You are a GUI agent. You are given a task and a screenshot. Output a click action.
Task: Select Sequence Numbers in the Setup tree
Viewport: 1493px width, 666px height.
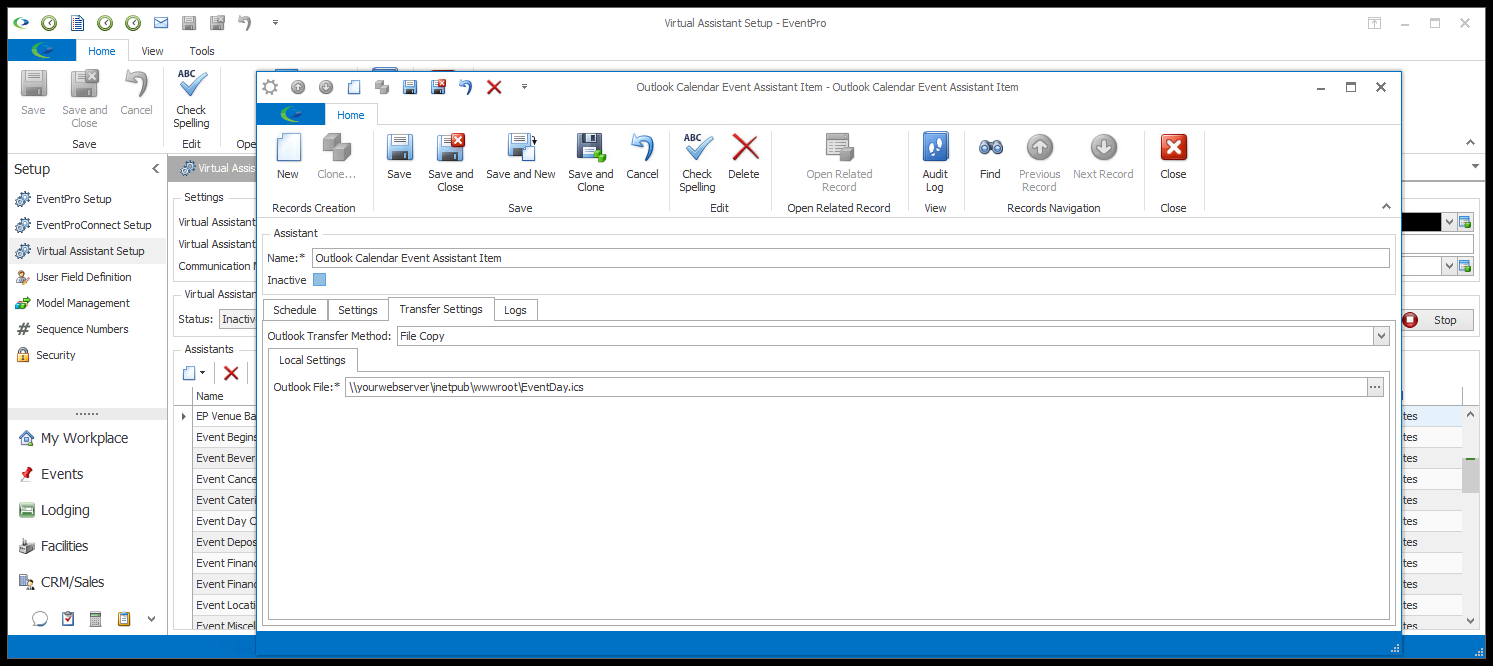[x=82, y=329]
